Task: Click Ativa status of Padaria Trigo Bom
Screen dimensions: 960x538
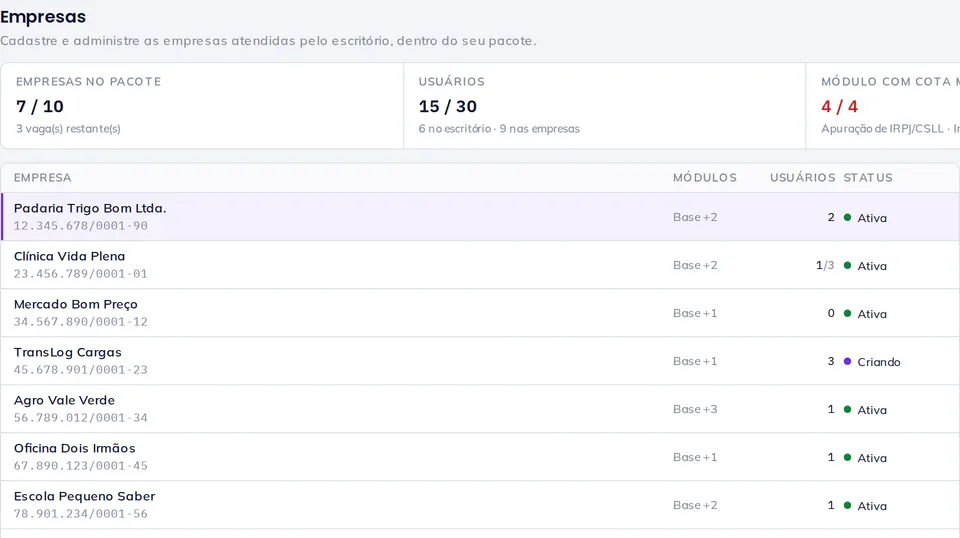Action: [x=865, y=218]
